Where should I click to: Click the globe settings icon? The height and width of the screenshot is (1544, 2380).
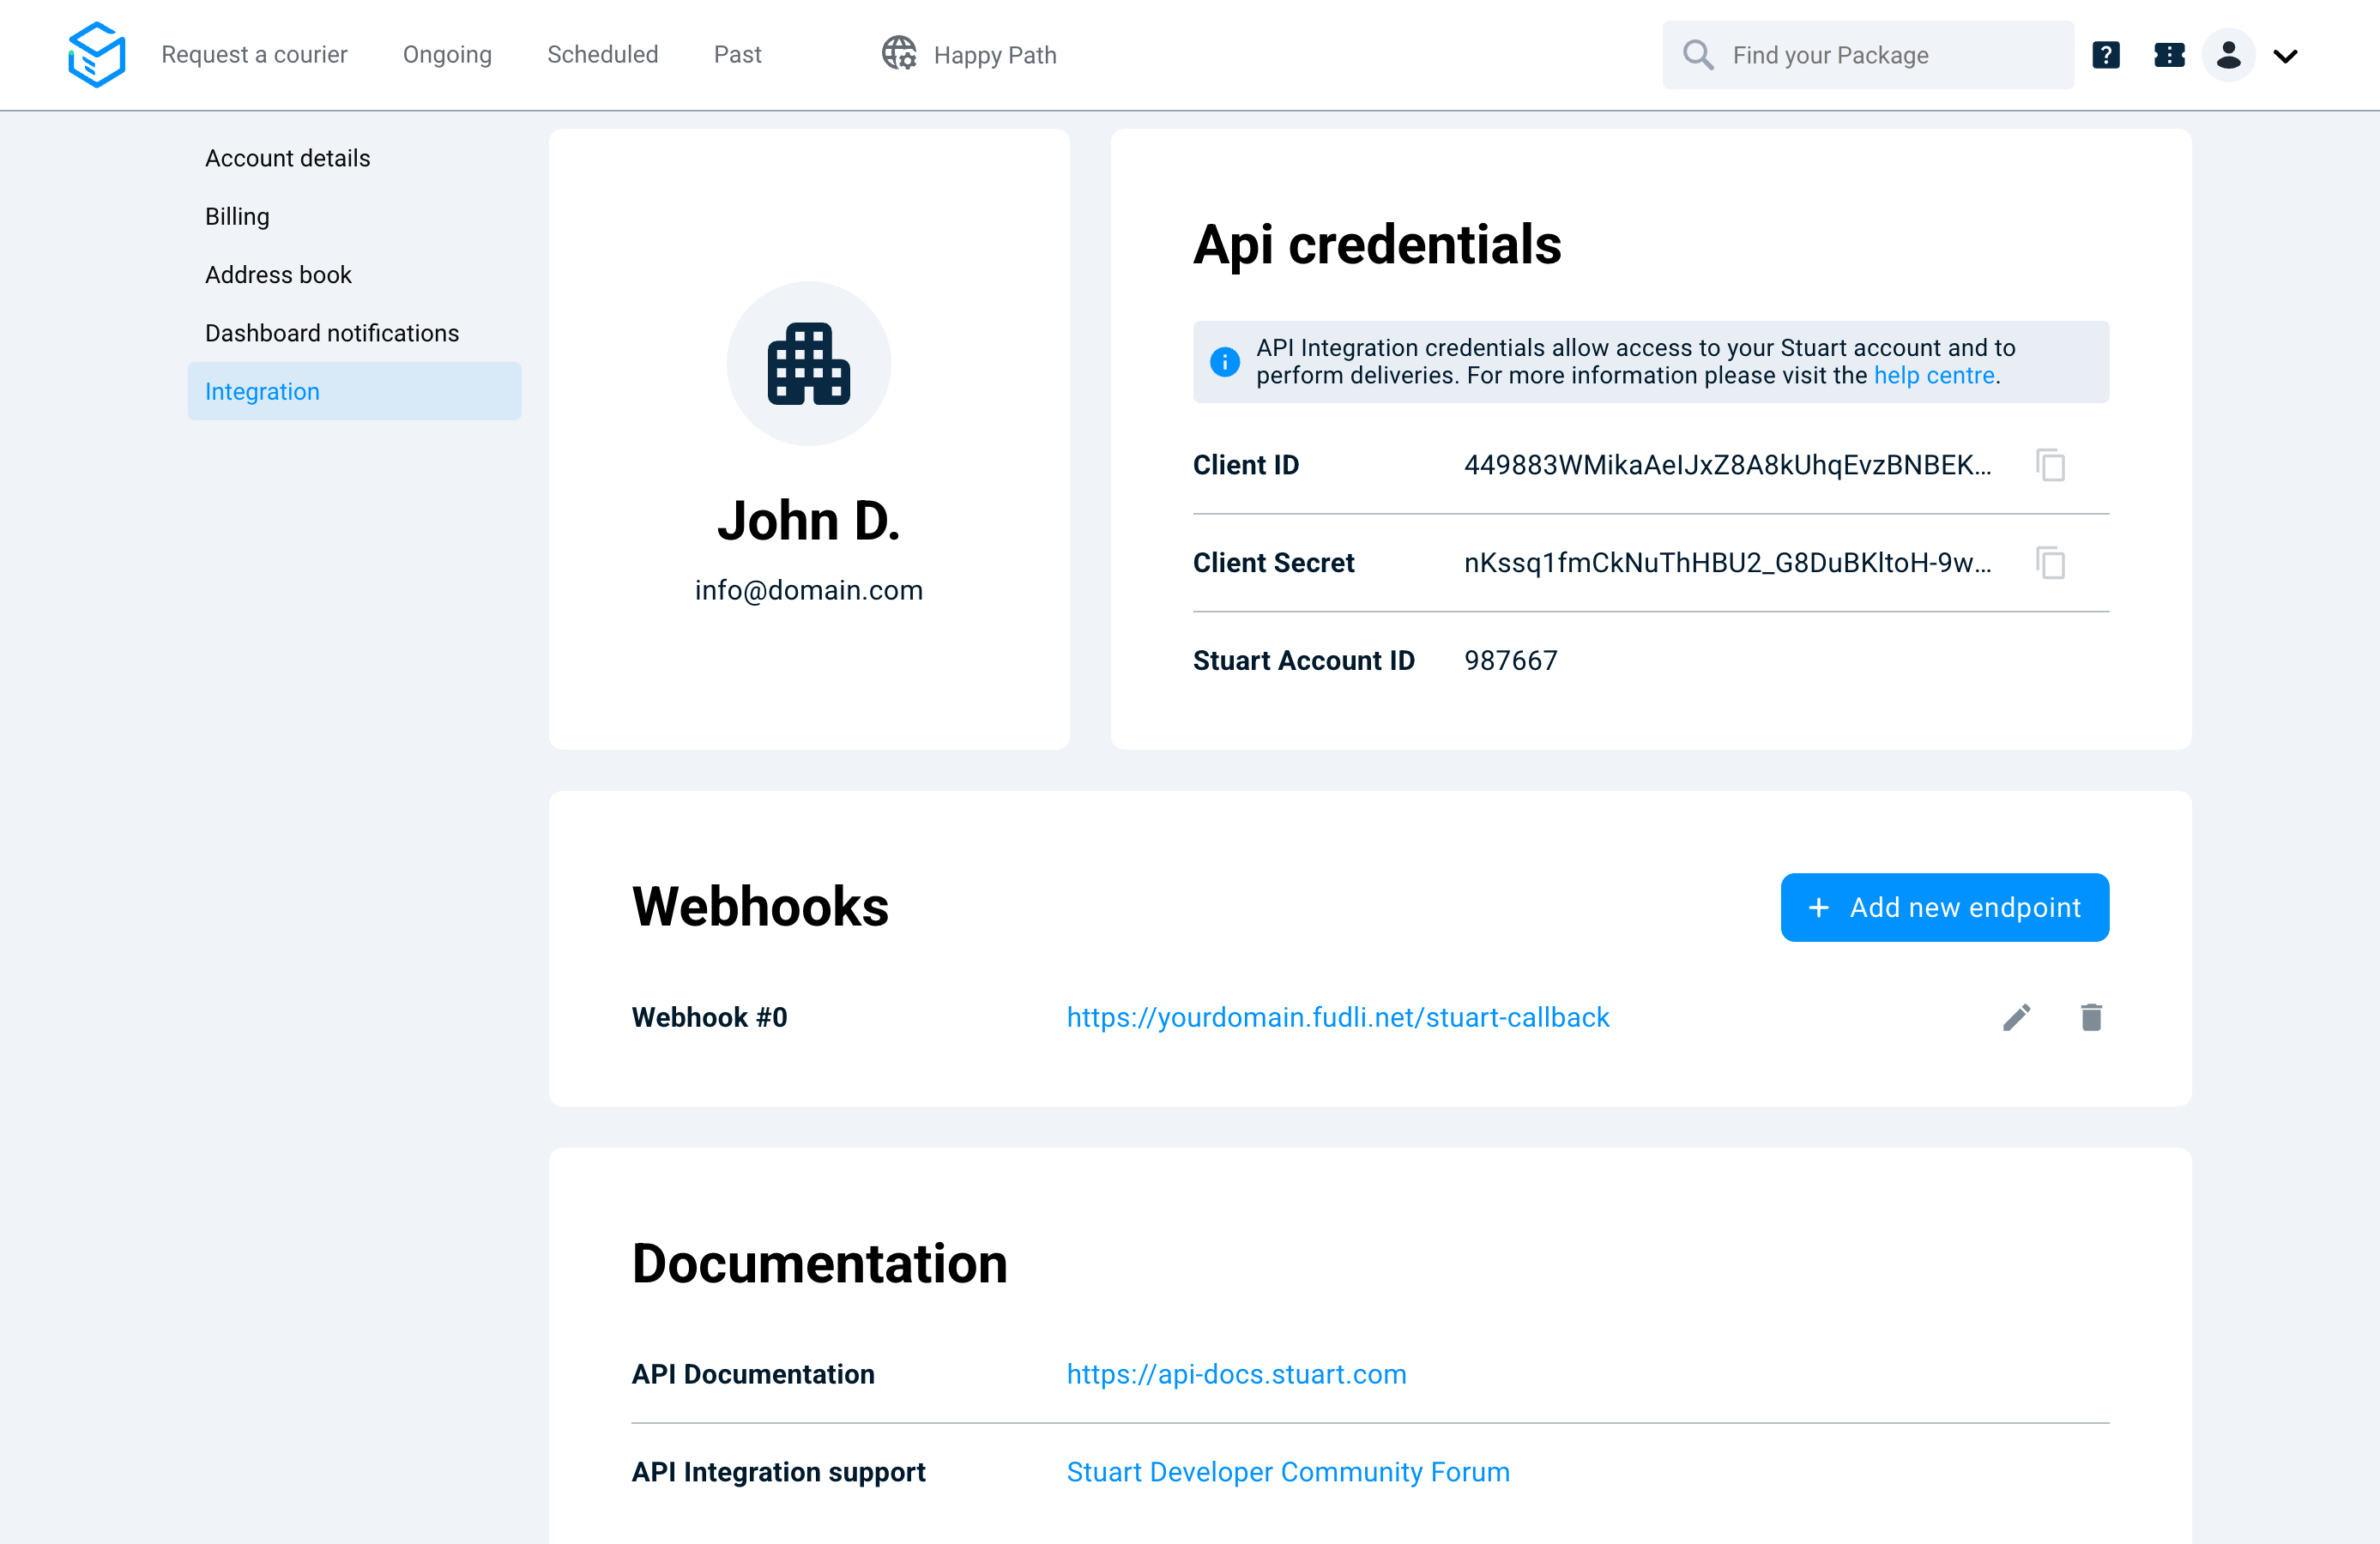point(898,54)
